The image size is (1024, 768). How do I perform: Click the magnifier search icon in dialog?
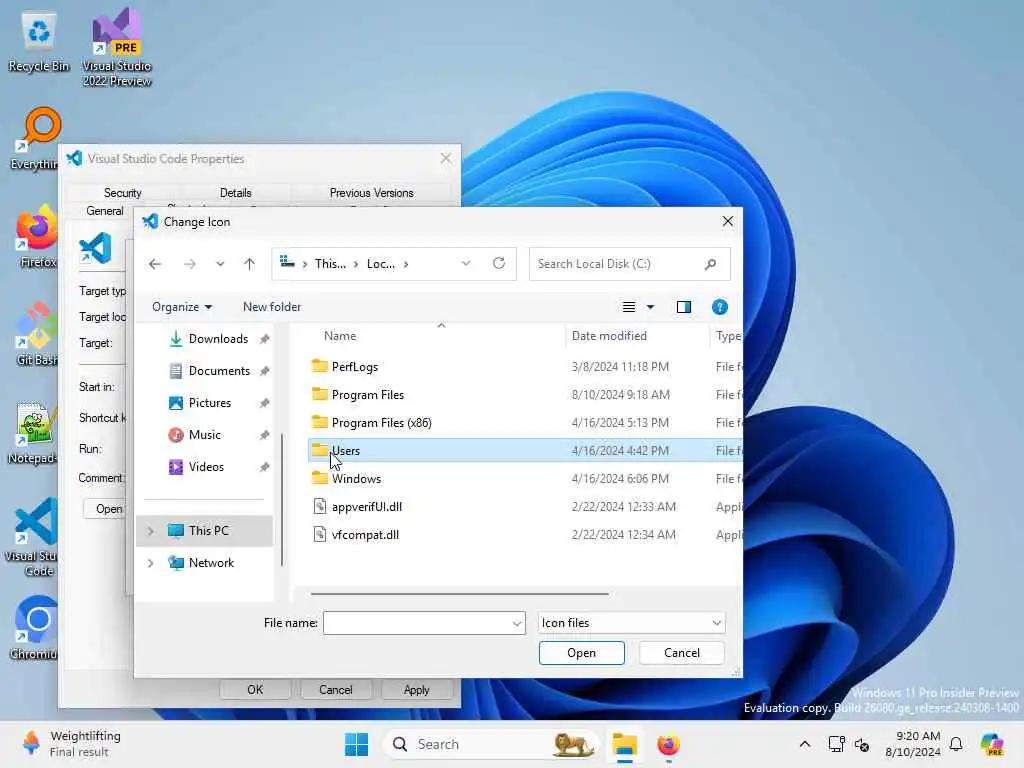tap(711, 264)
